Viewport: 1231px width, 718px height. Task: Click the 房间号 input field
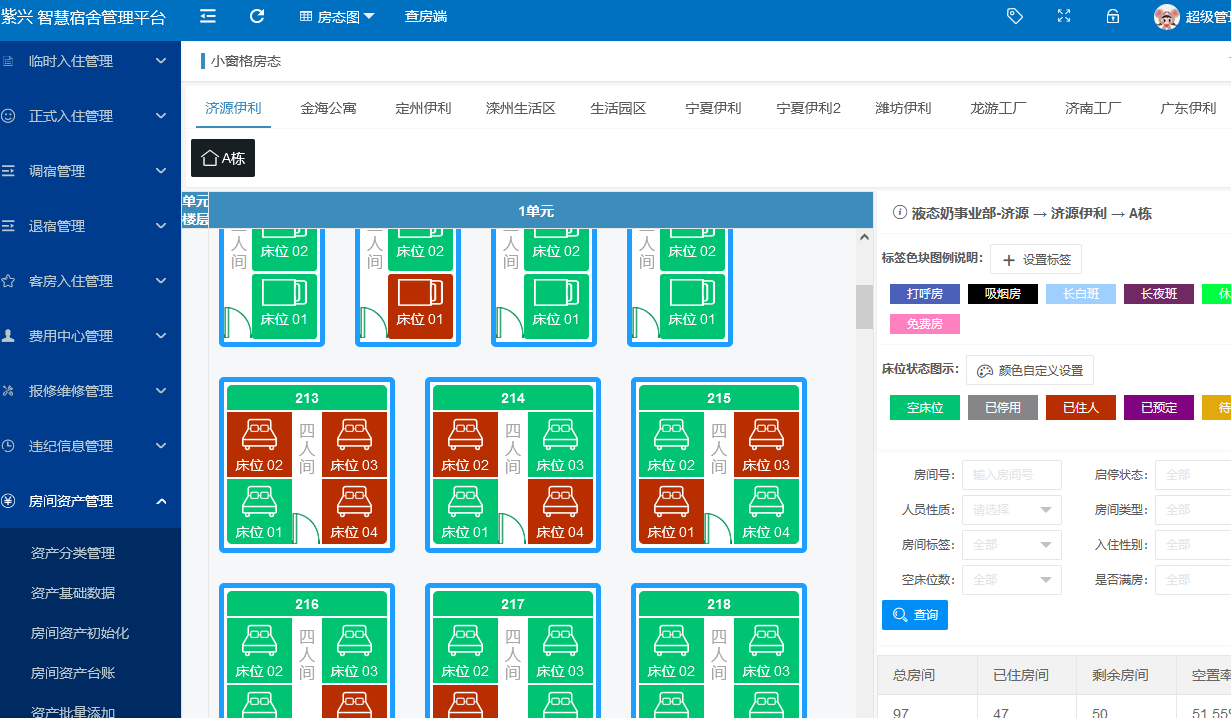coord(1011,475)
